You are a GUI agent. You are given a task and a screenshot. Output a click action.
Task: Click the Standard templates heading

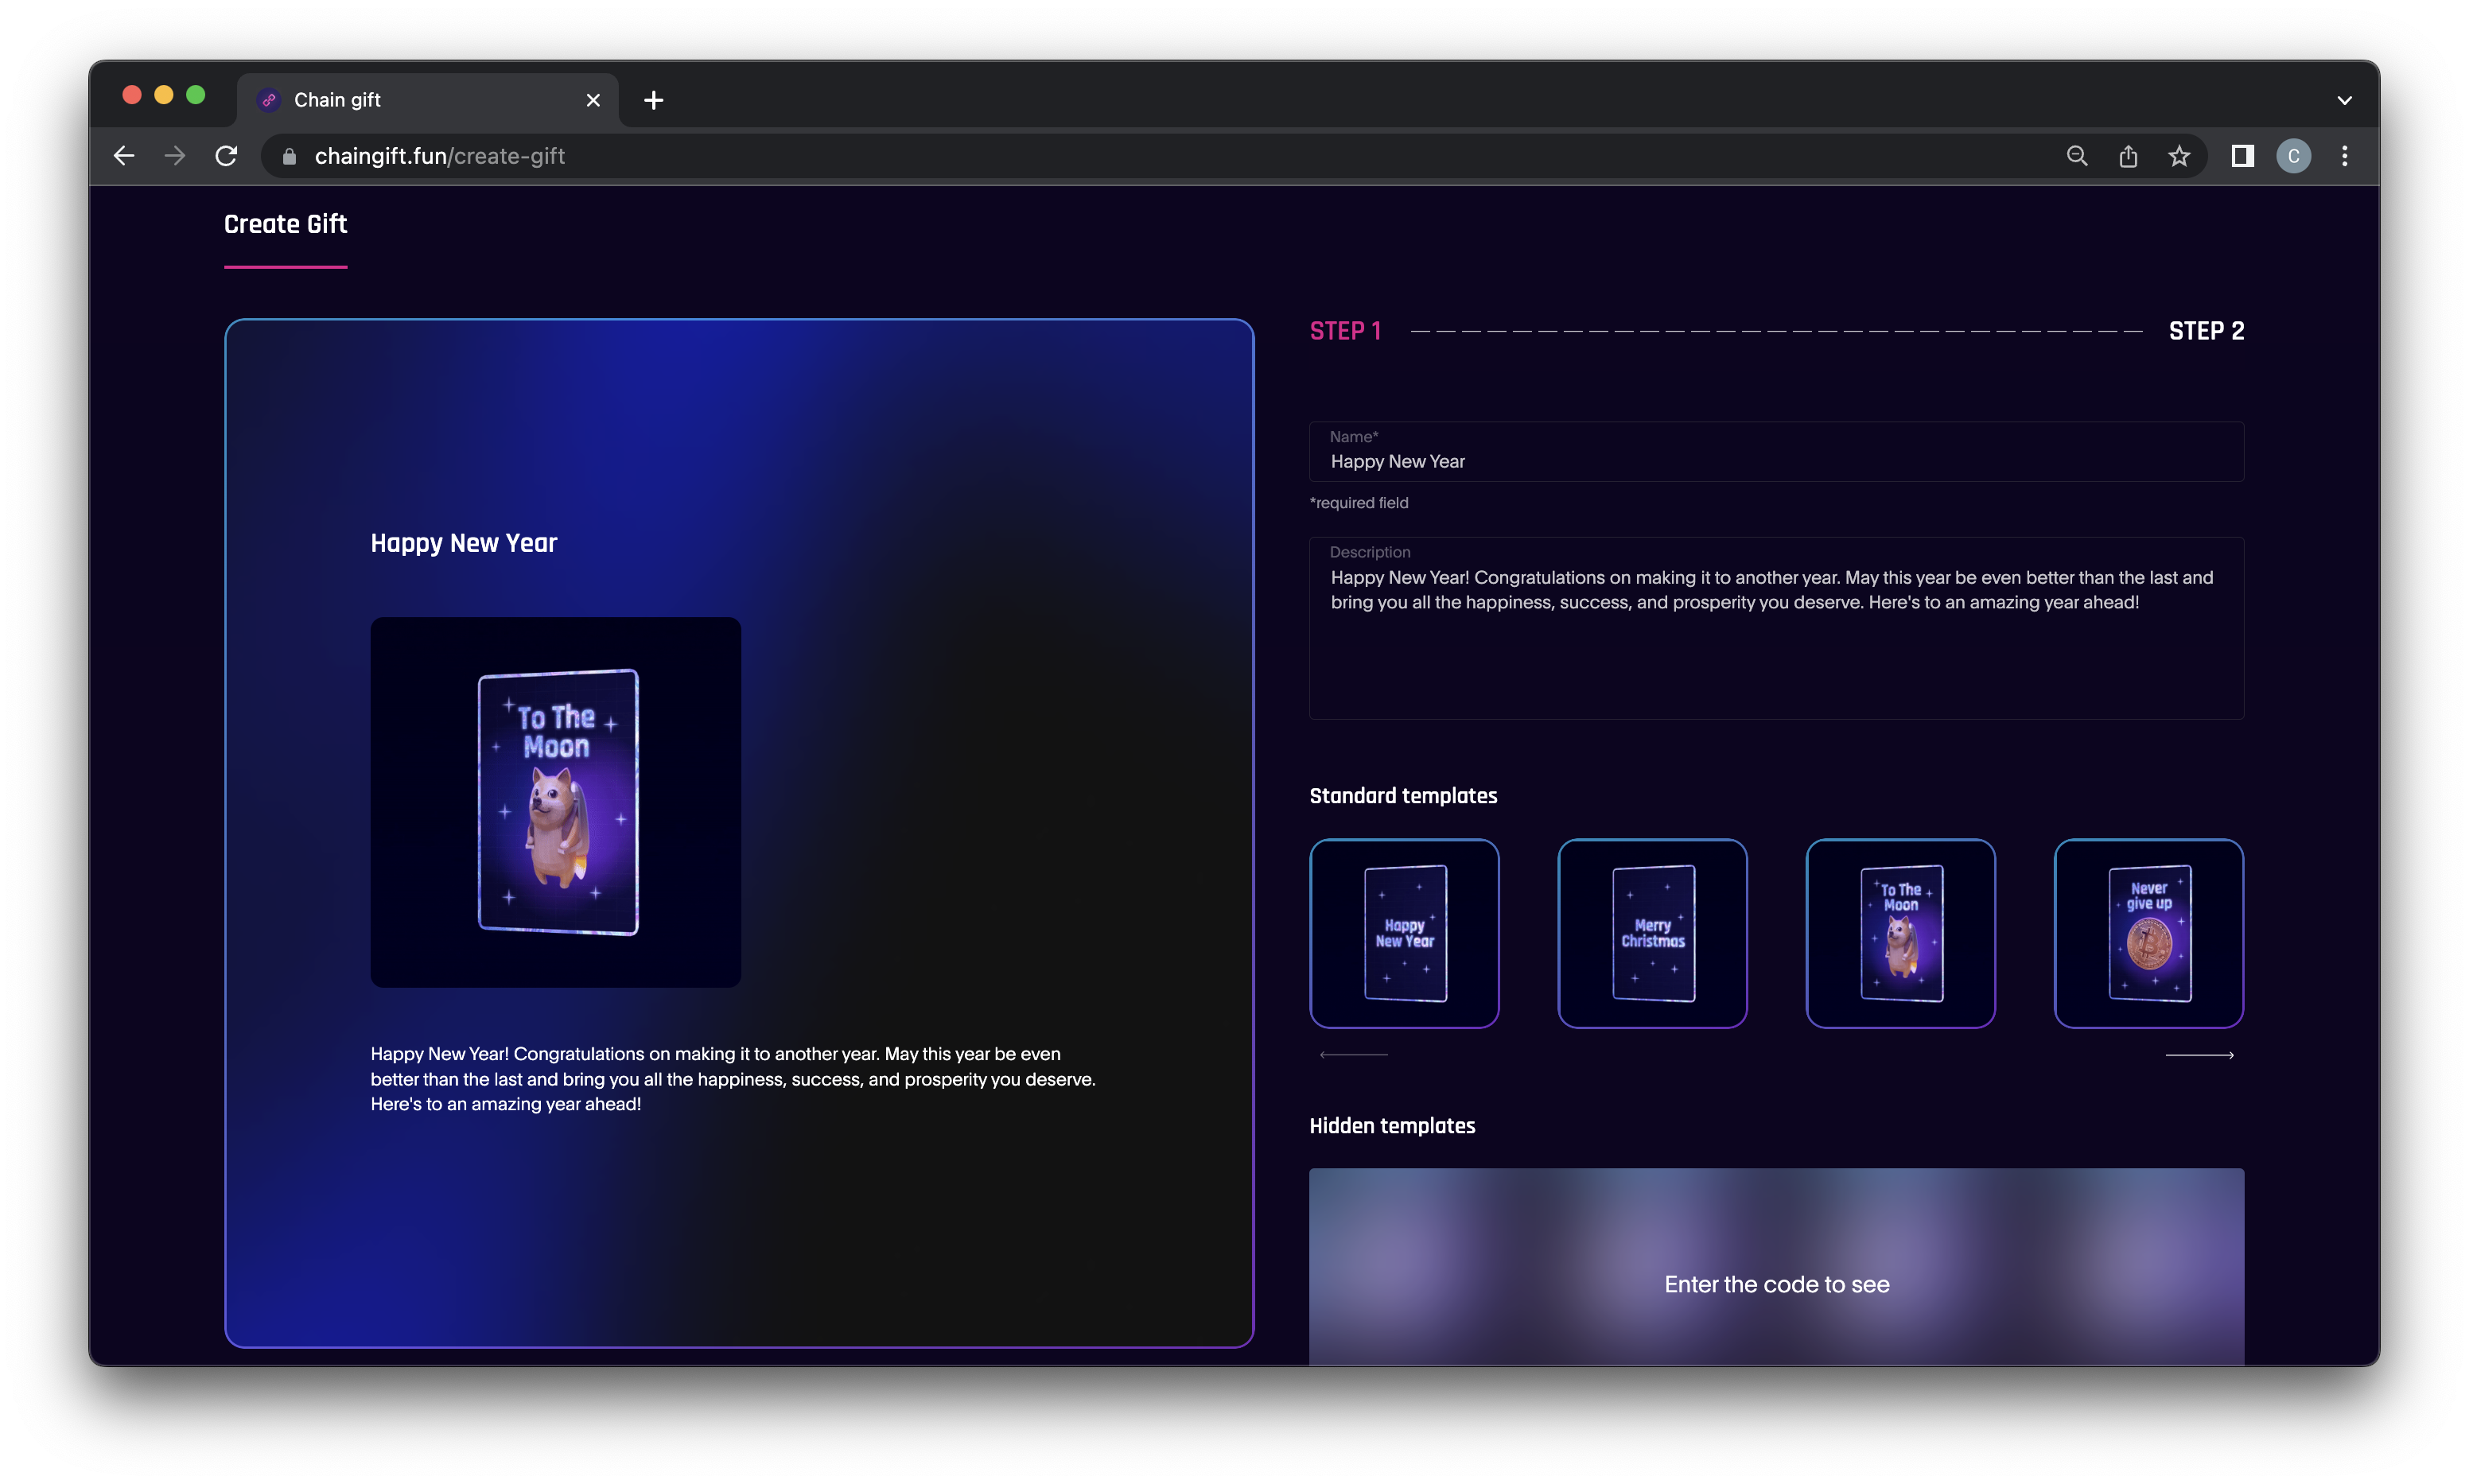tap(1403, 796)
